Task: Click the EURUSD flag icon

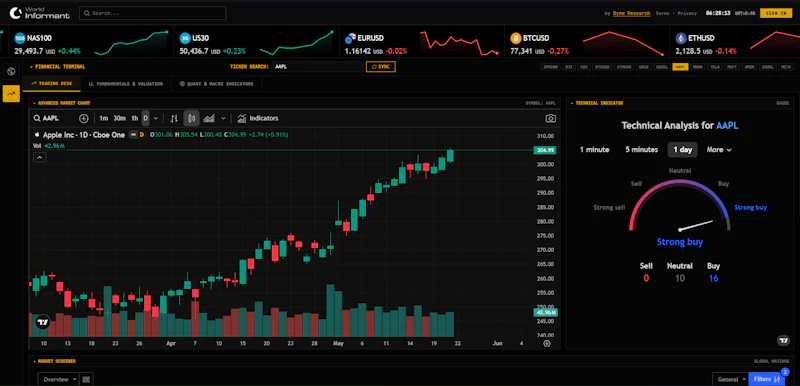Action: pos(350,38)
